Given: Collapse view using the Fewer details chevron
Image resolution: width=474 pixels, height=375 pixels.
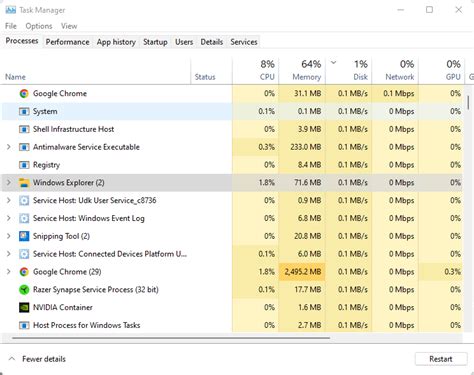Looking at the screenshot, I should pyautogui.click(x=12, y=359).
